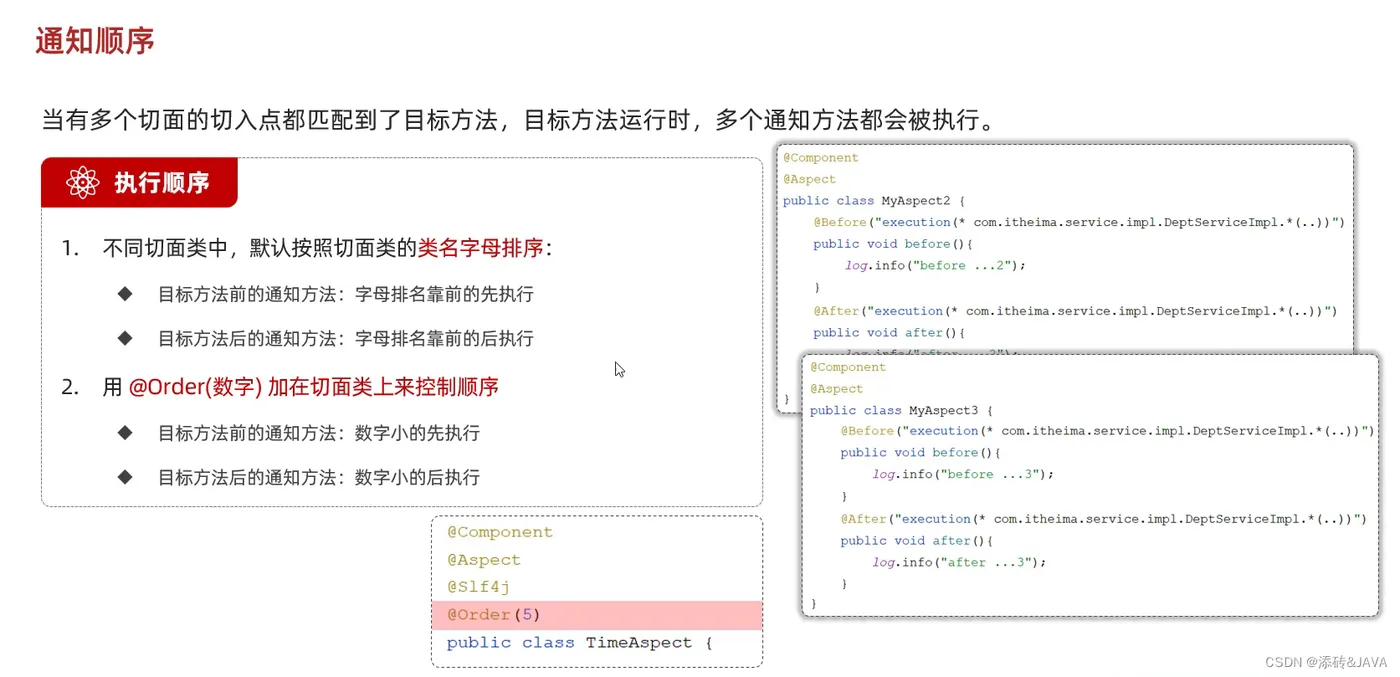Click public void before() in MyAspect2

pyautogui.click(x=893, y=244)
